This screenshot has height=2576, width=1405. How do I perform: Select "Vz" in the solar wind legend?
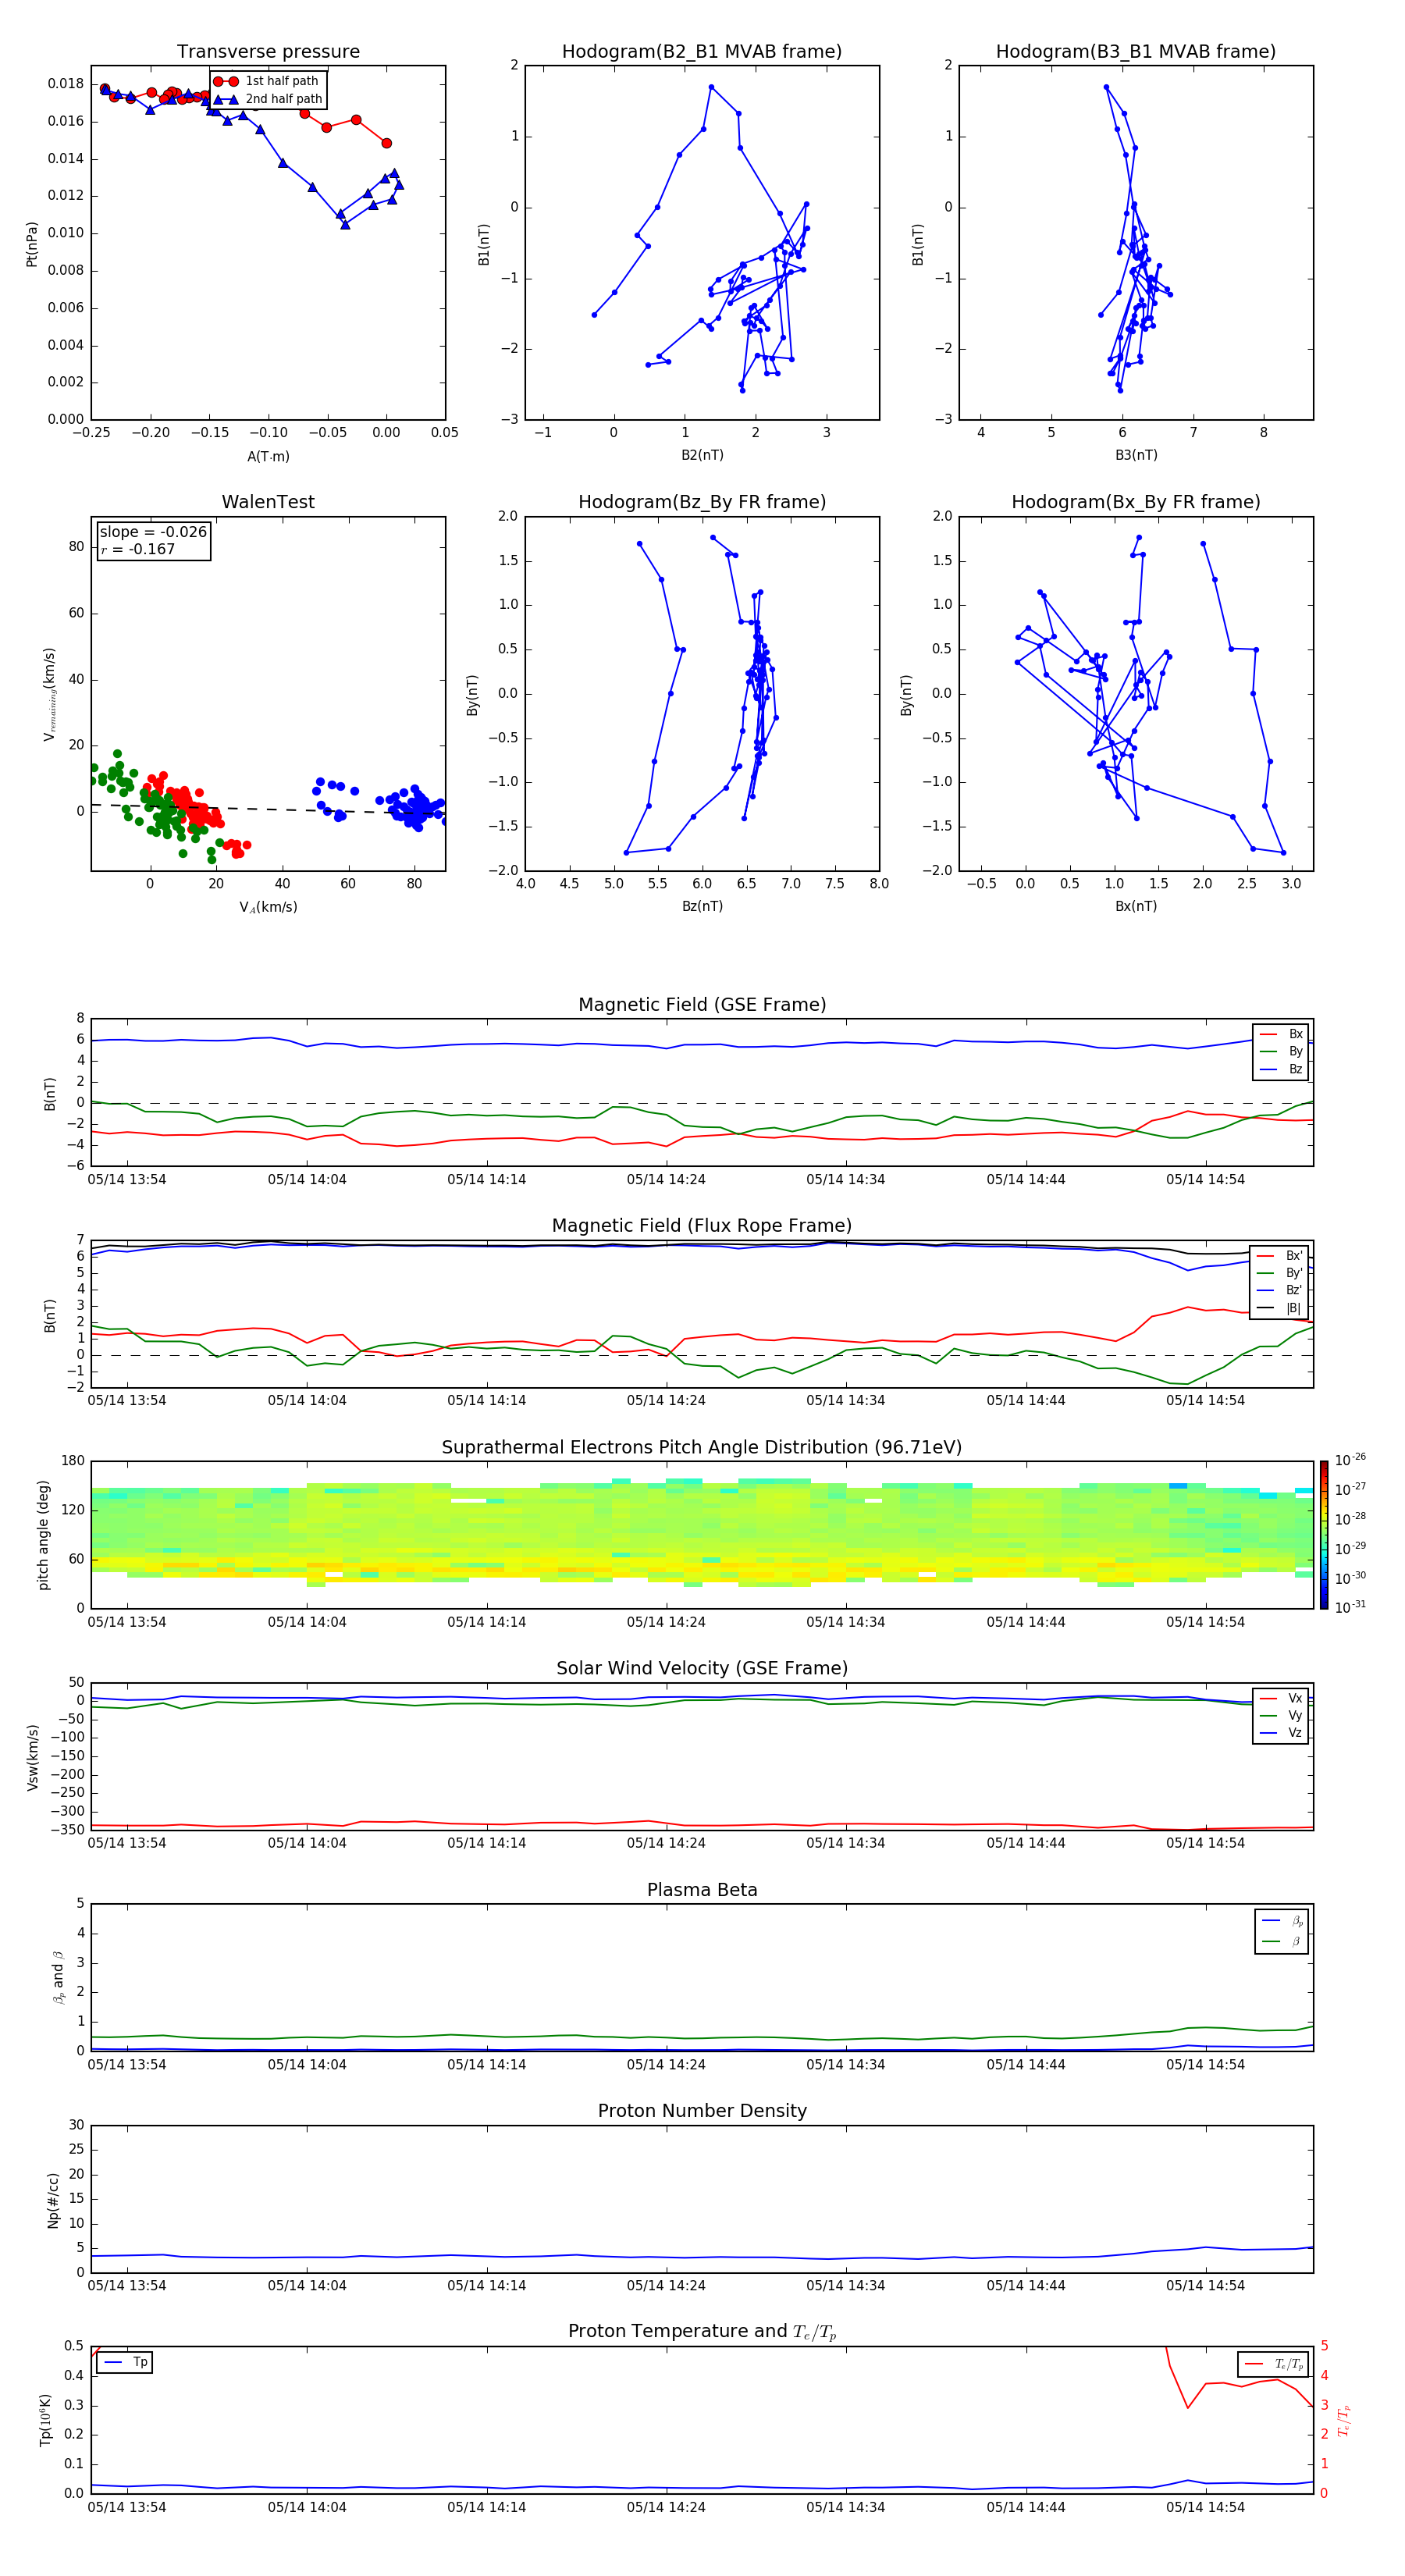1281,1733
